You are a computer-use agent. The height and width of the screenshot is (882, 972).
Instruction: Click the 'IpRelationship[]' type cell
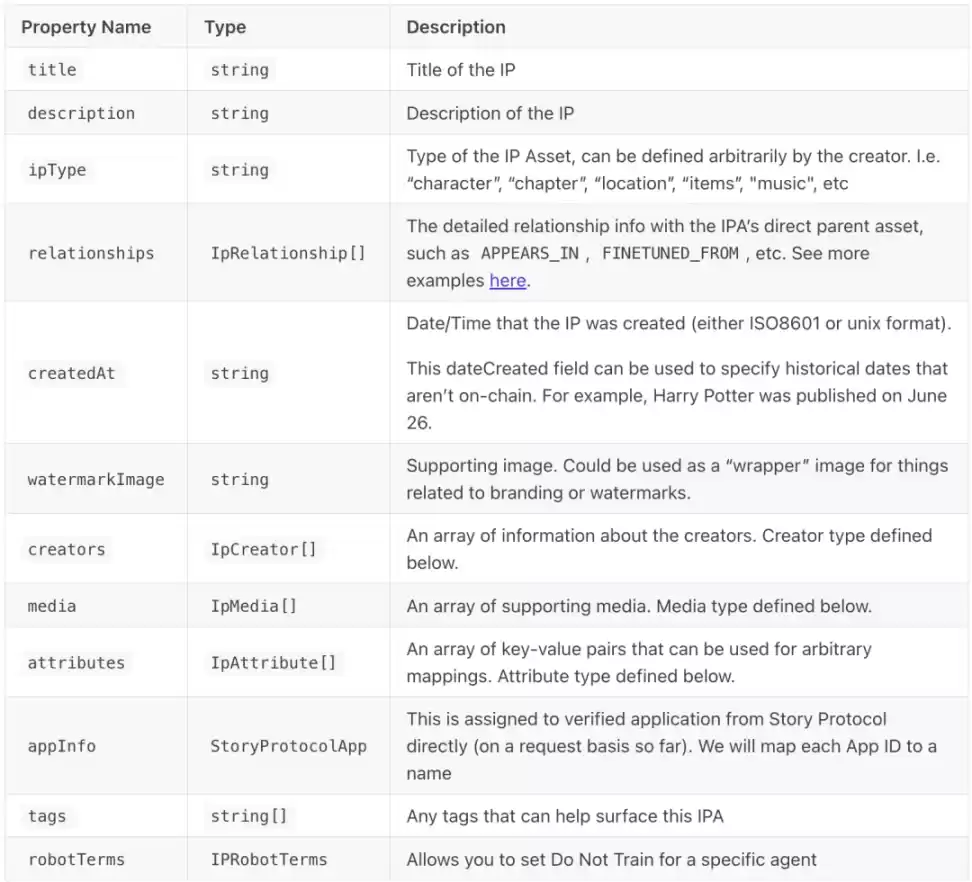(288, 253)
